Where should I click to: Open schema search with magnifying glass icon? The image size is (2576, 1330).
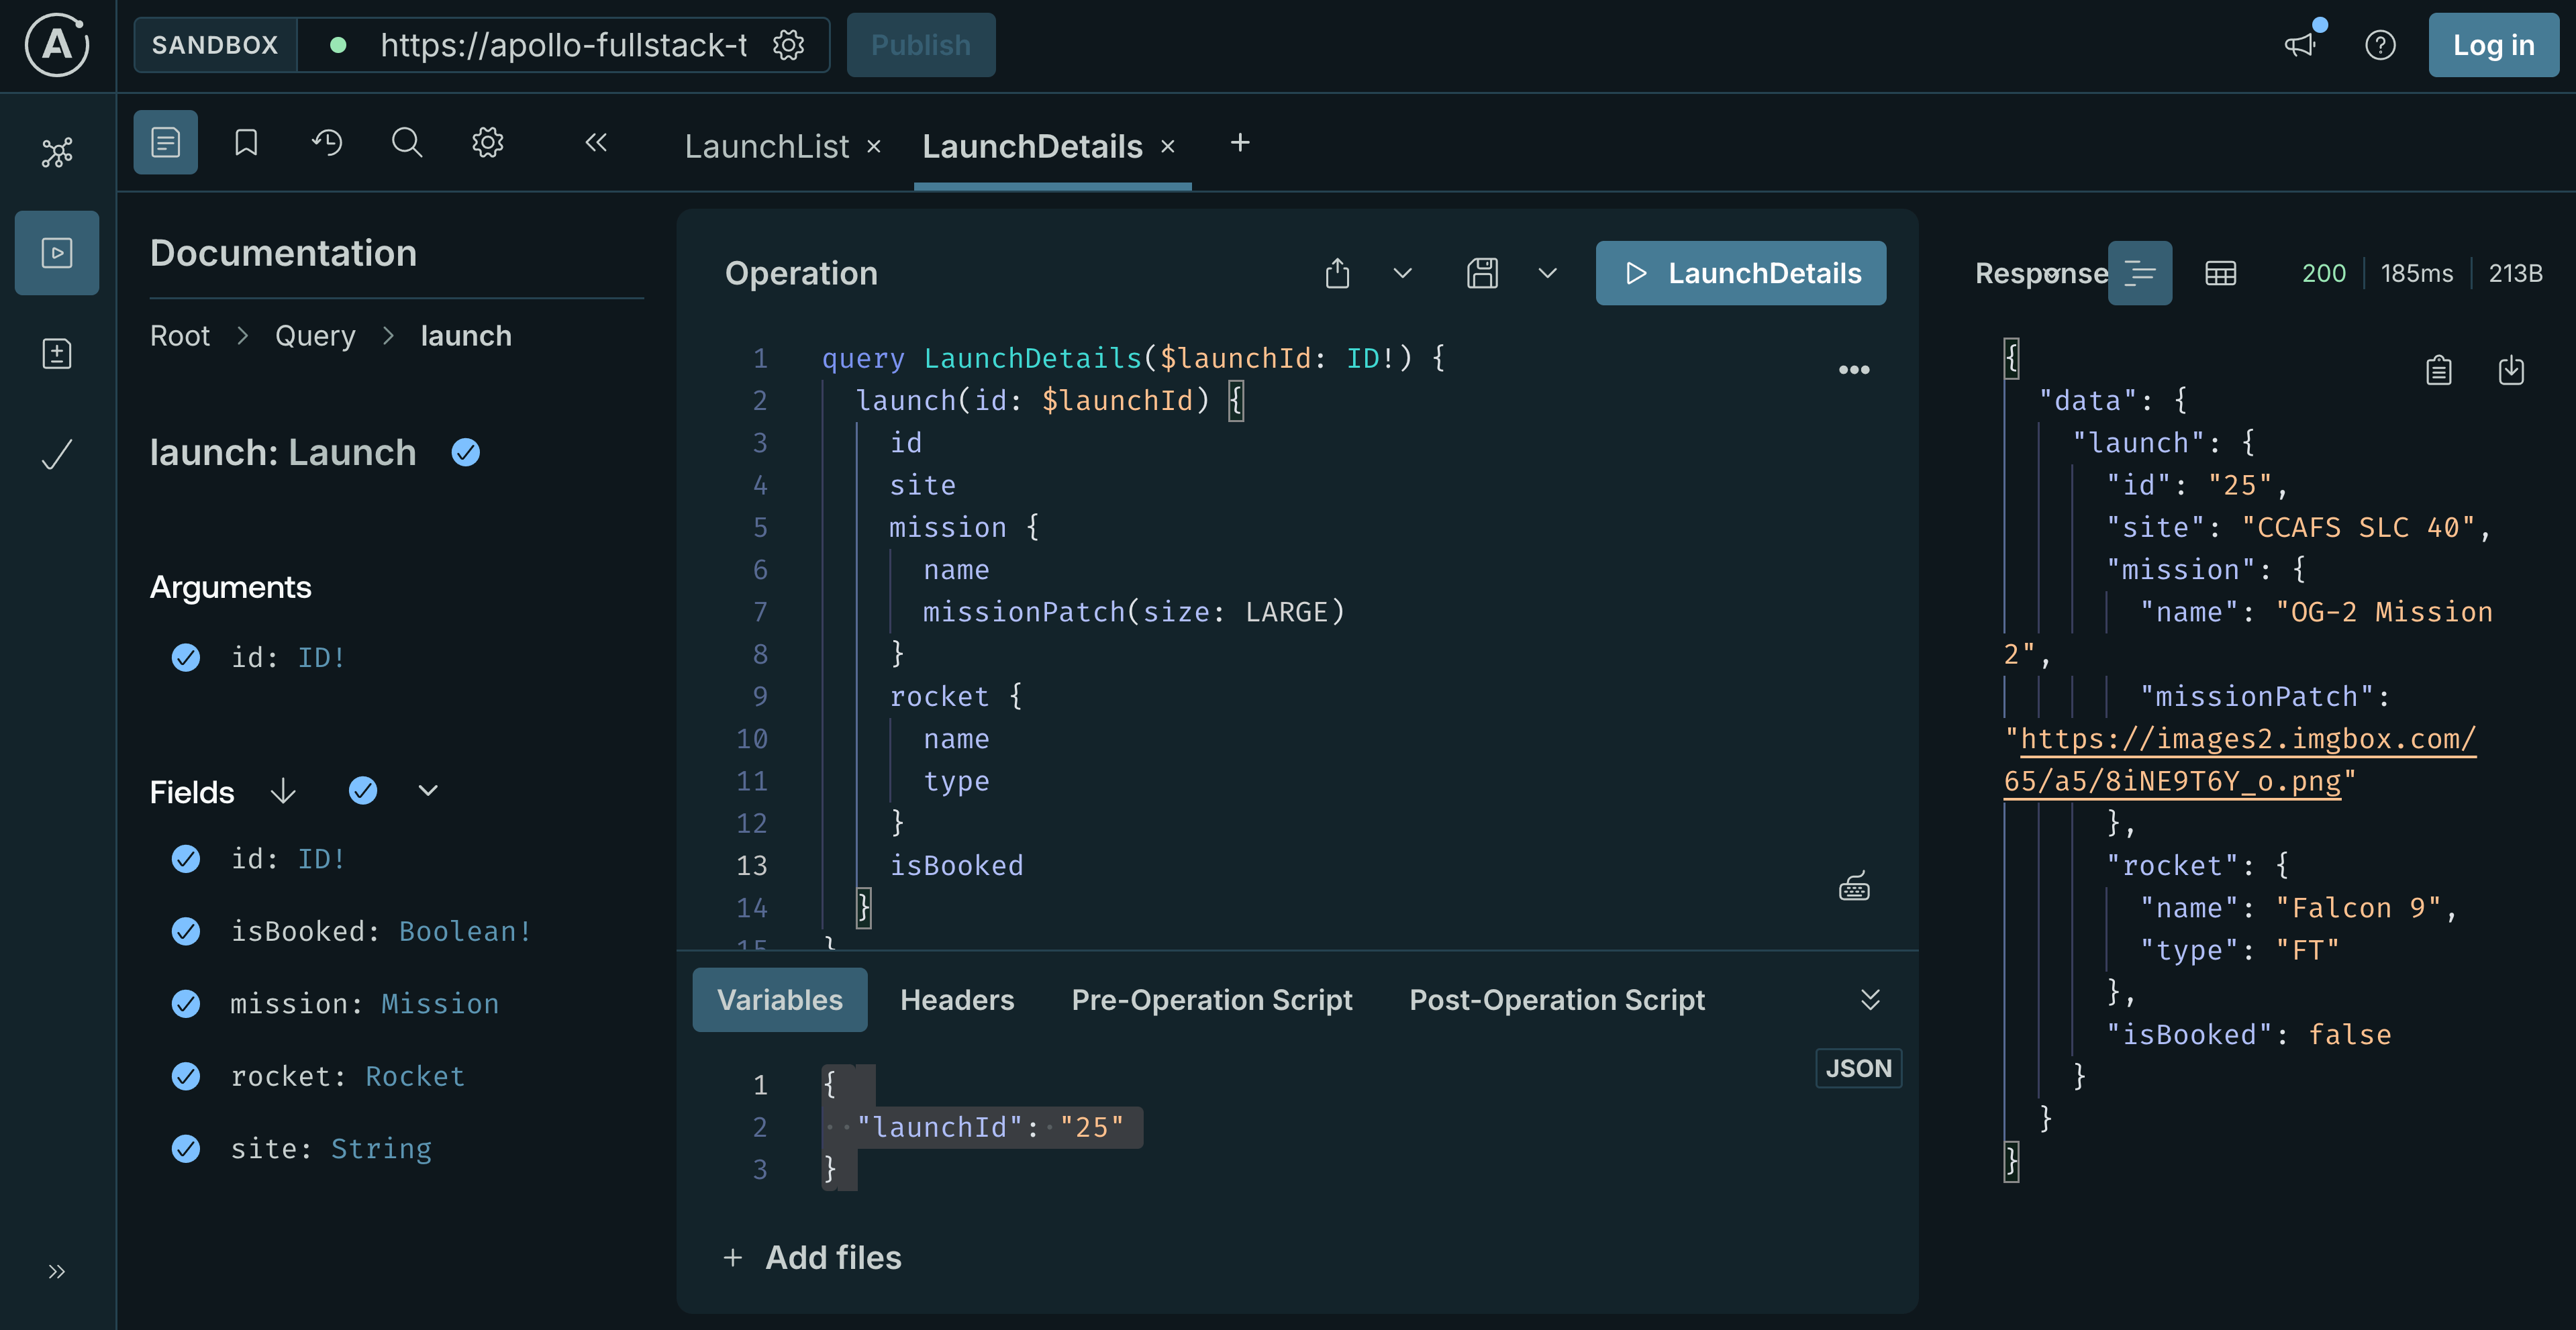point(407,142)
